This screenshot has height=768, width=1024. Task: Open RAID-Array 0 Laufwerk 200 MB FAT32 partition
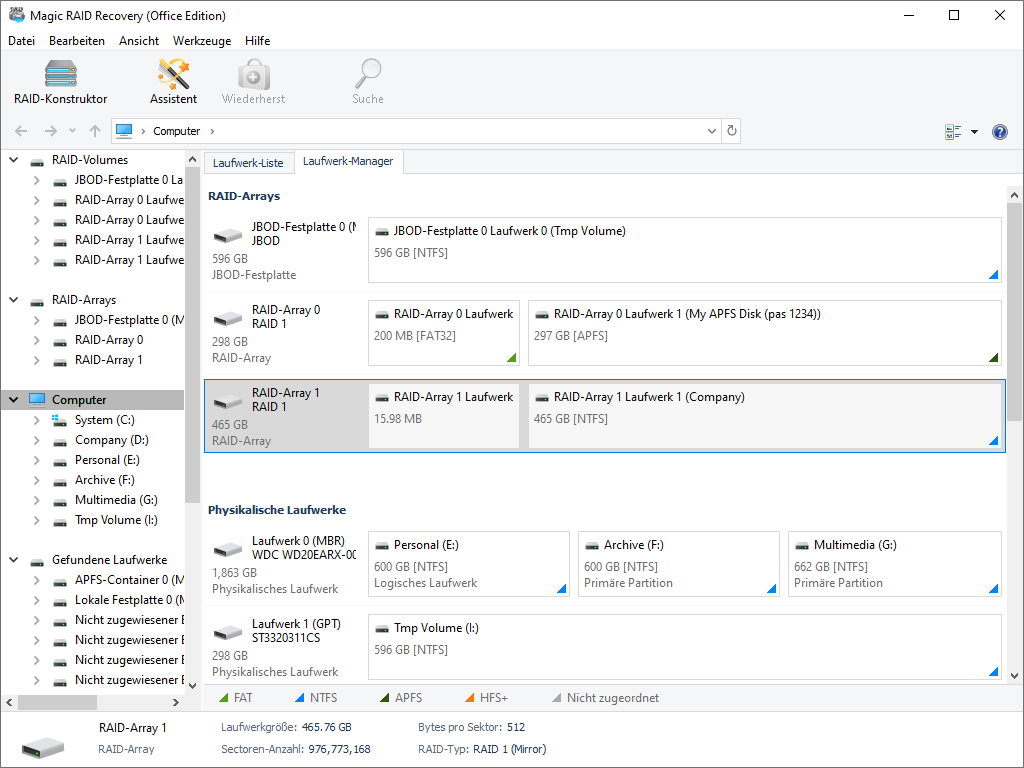(x=444, y=333)
